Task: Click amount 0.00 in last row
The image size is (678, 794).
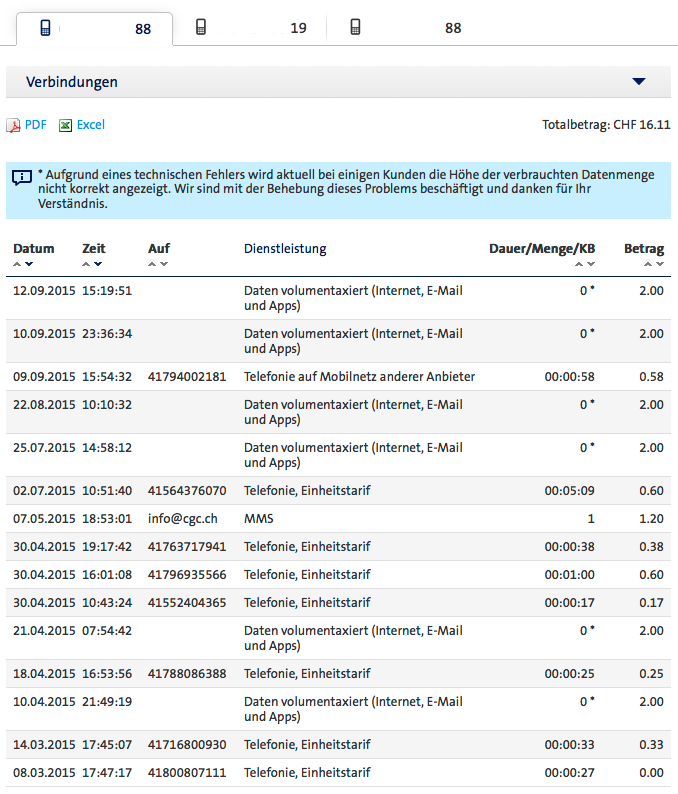Action: click(651, 773)
